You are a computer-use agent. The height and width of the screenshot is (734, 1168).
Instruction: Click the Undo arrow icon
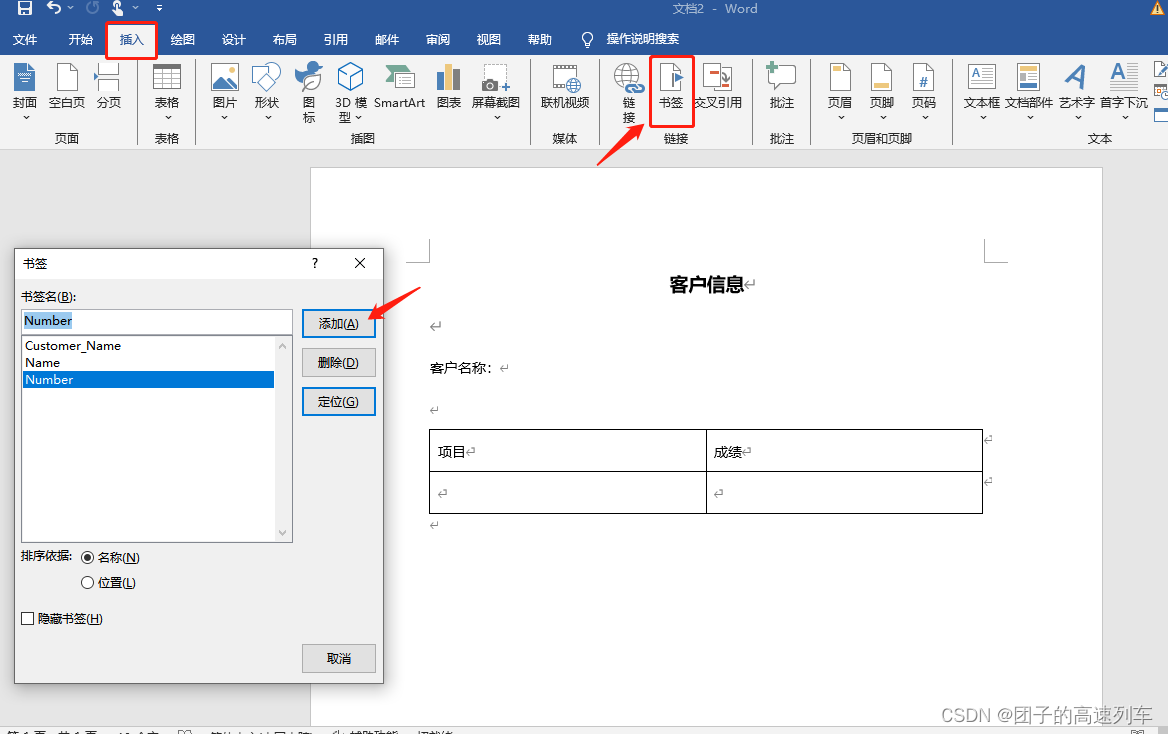54,7
